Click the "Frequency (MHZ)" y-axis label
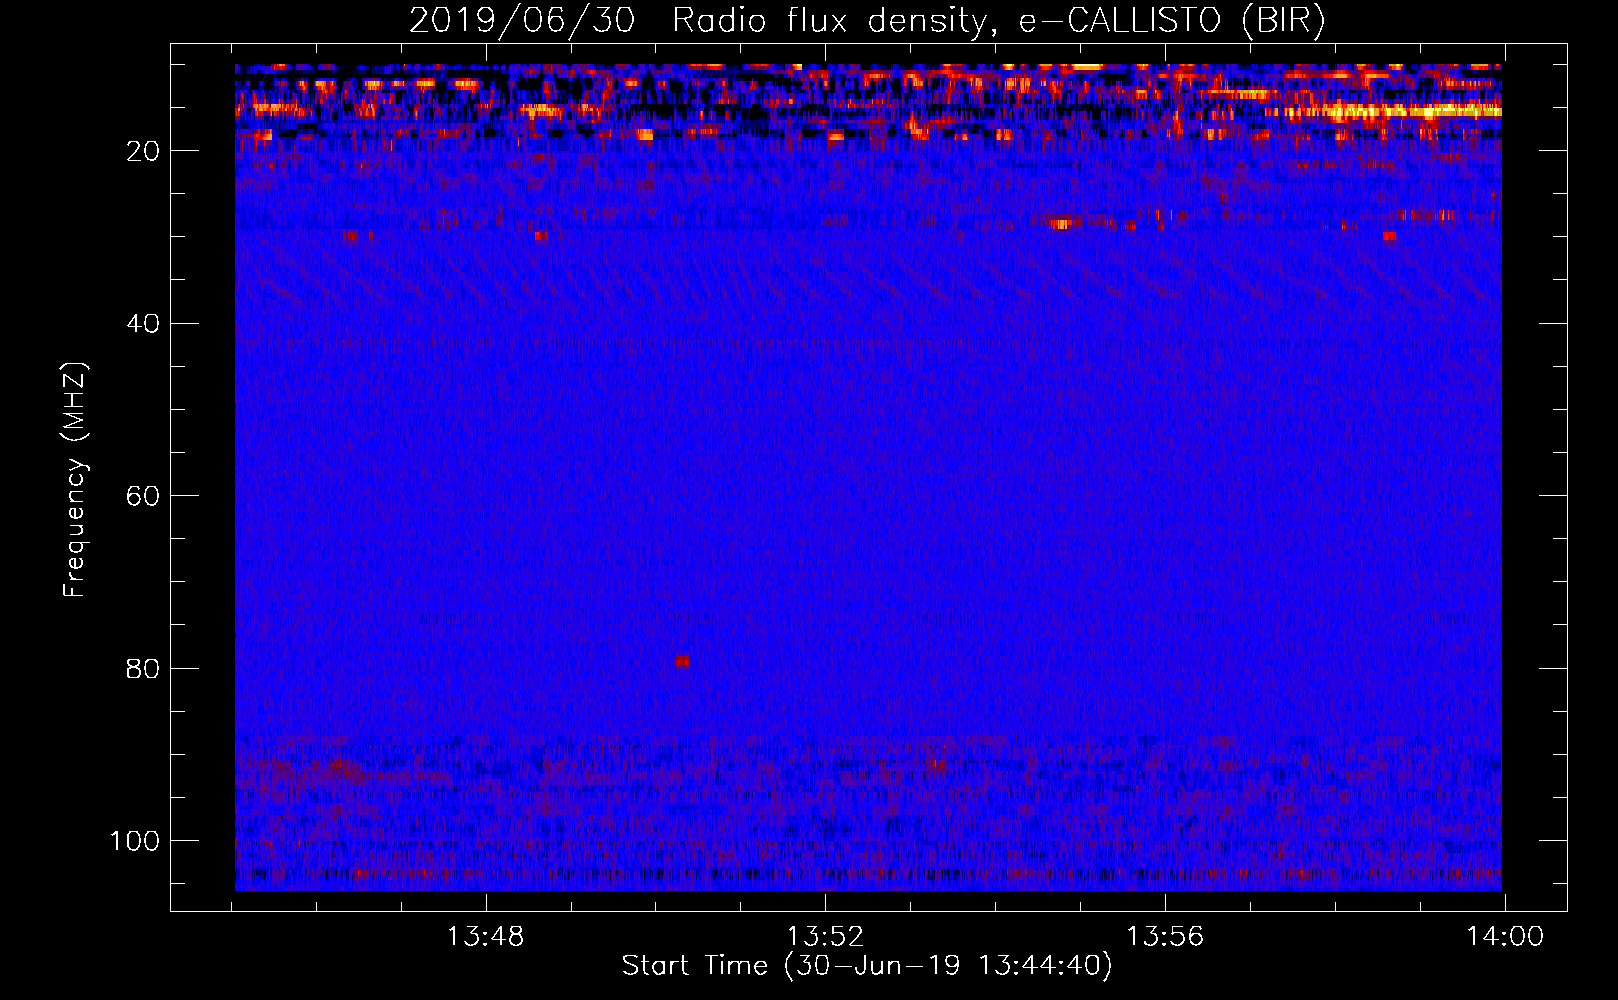This screenshot has height=1000, width=1618. (75, 480)
